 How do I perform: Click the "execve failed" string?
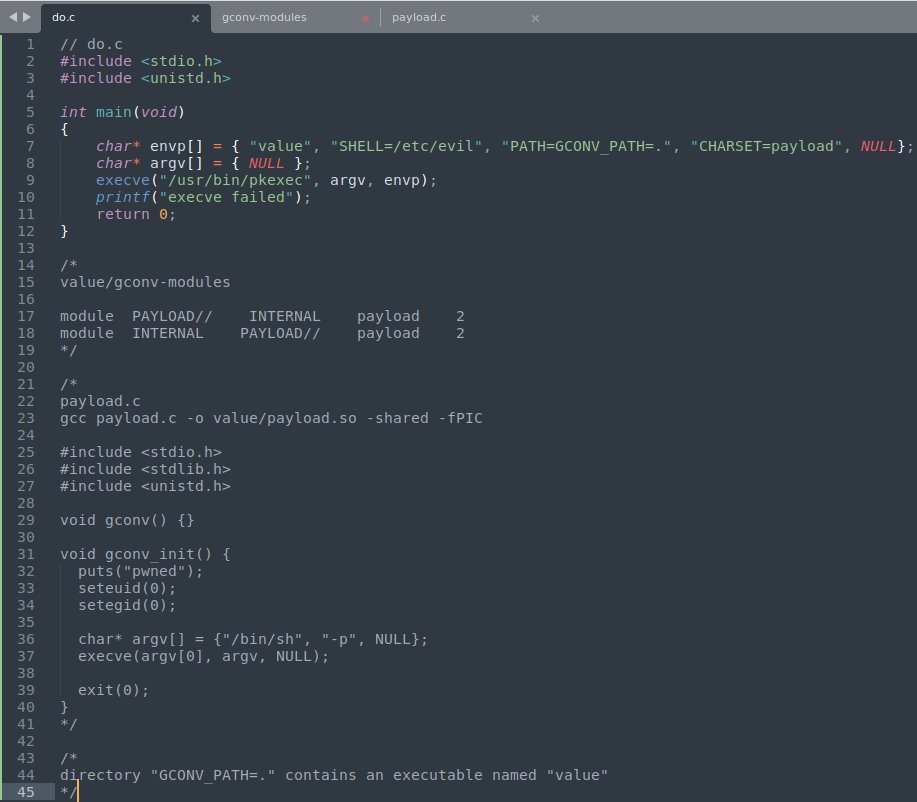pyautogui.click(x=226, y=197)
